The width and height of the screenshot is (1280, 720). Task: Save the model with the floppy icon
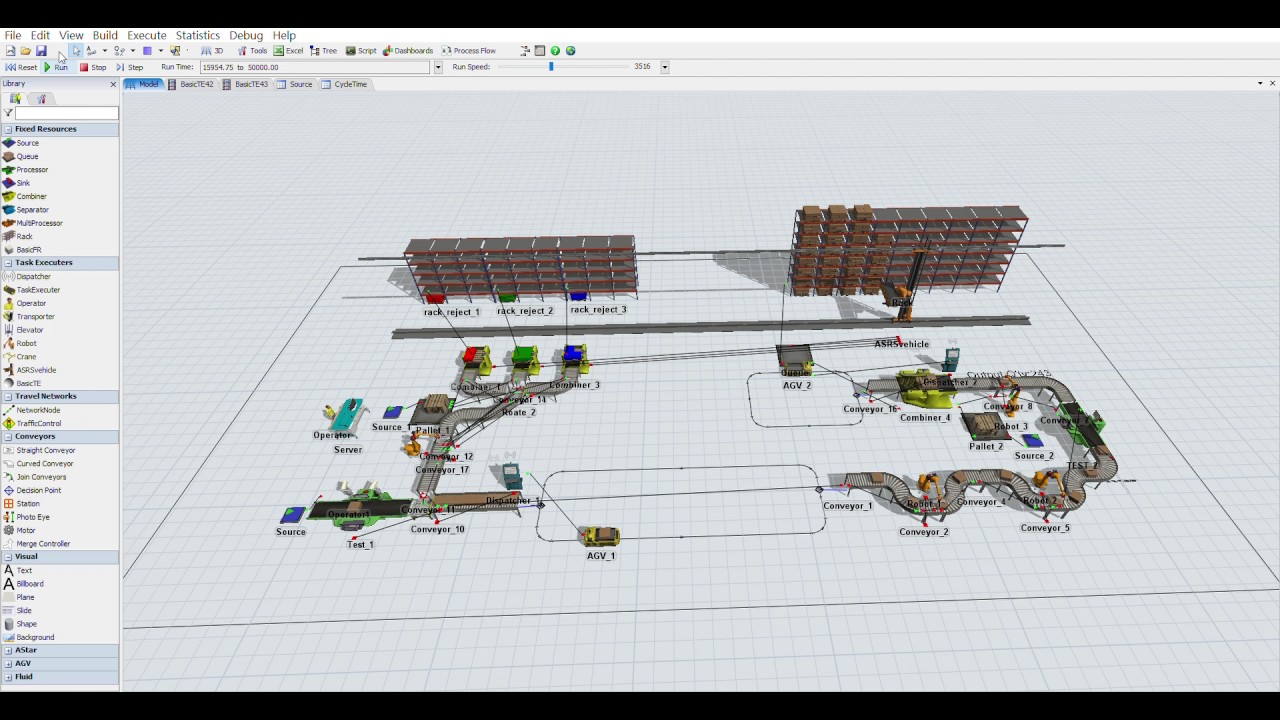(x=41, y=51)
